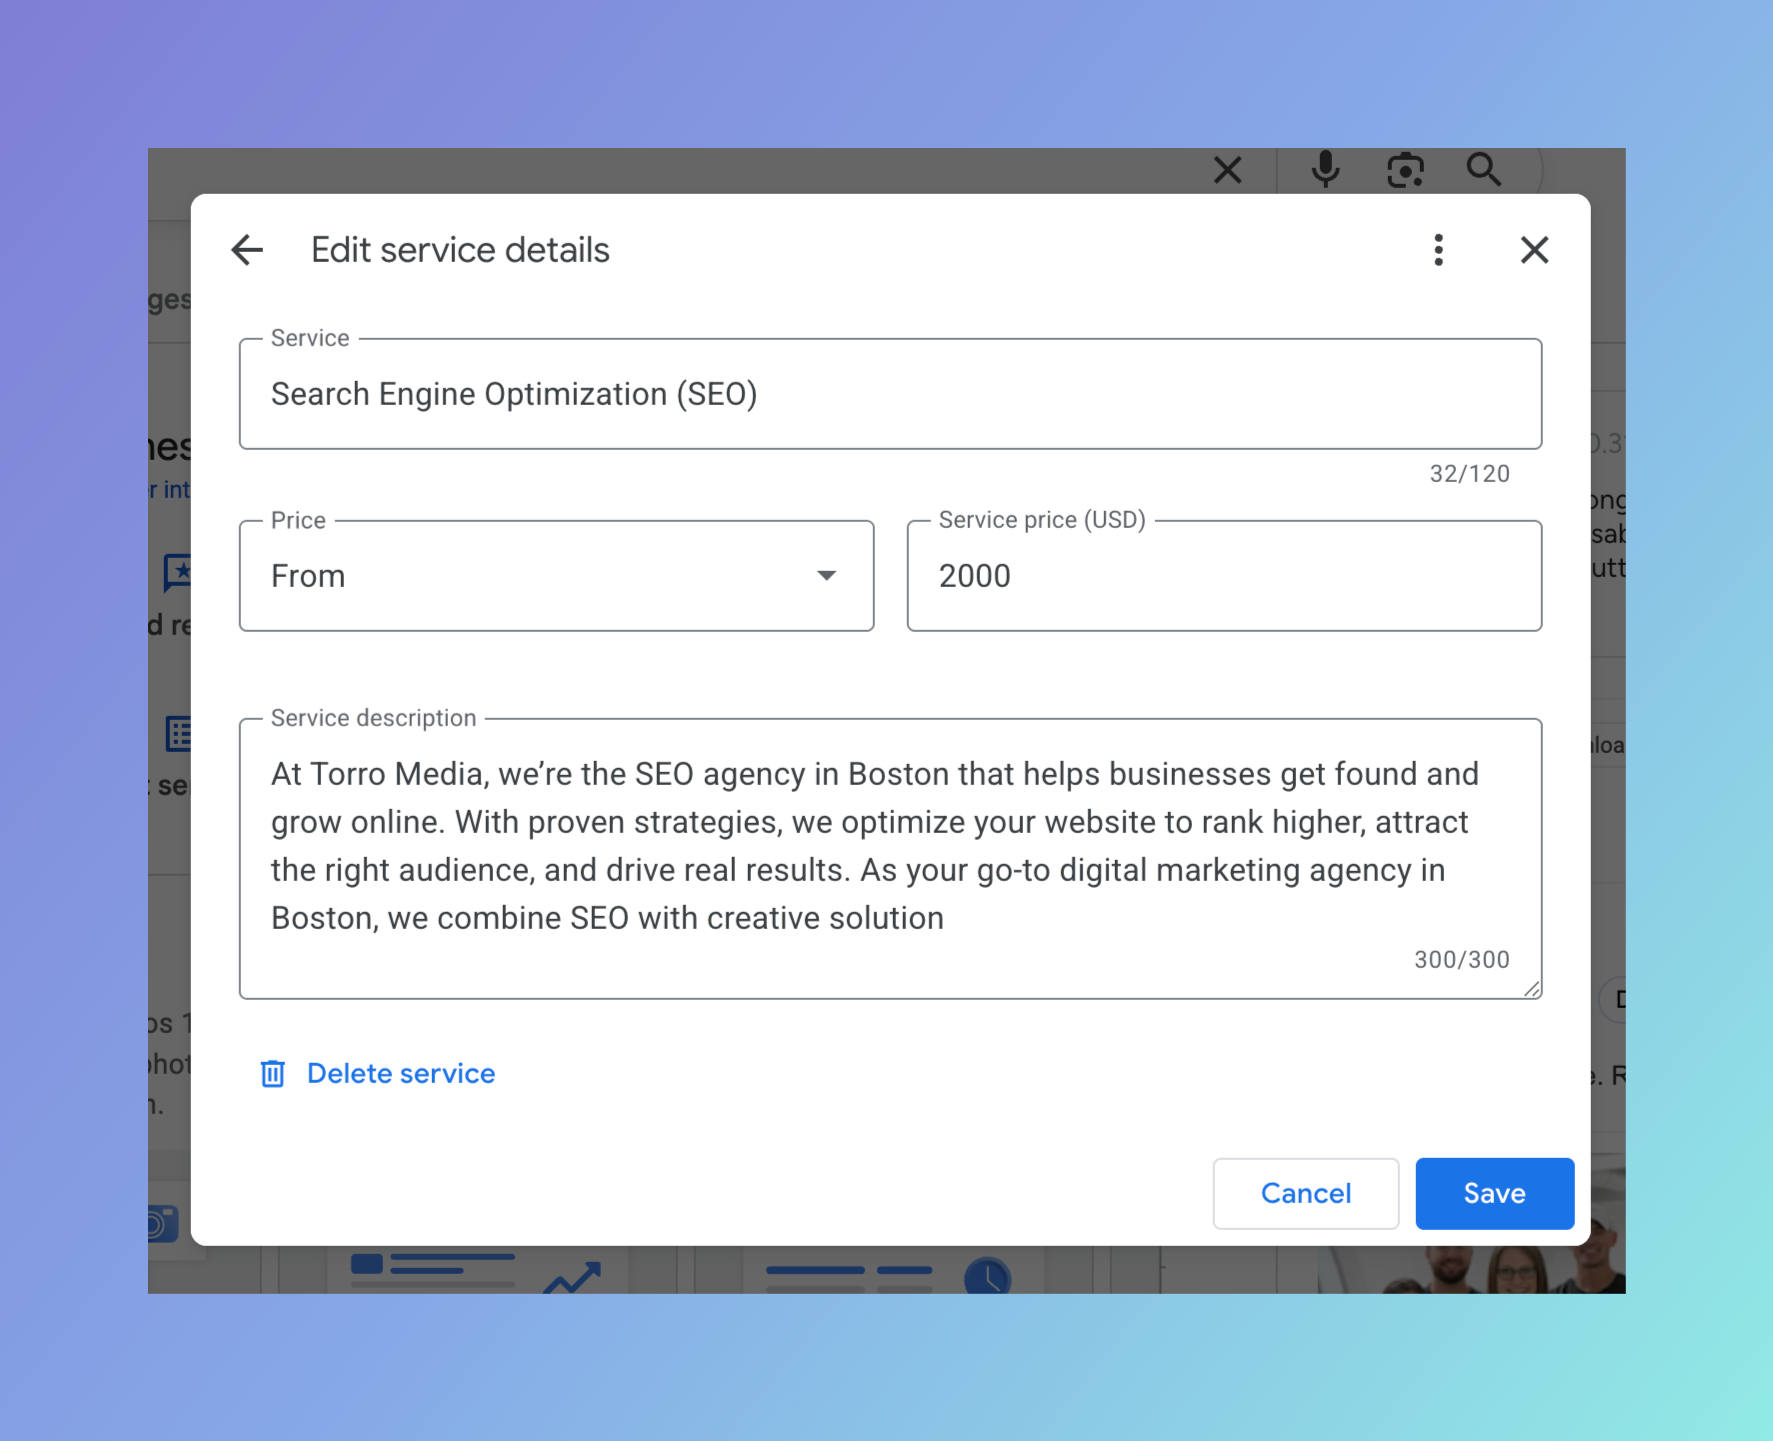Save the service details

pyautogui.click(x=1494, y=1193)
